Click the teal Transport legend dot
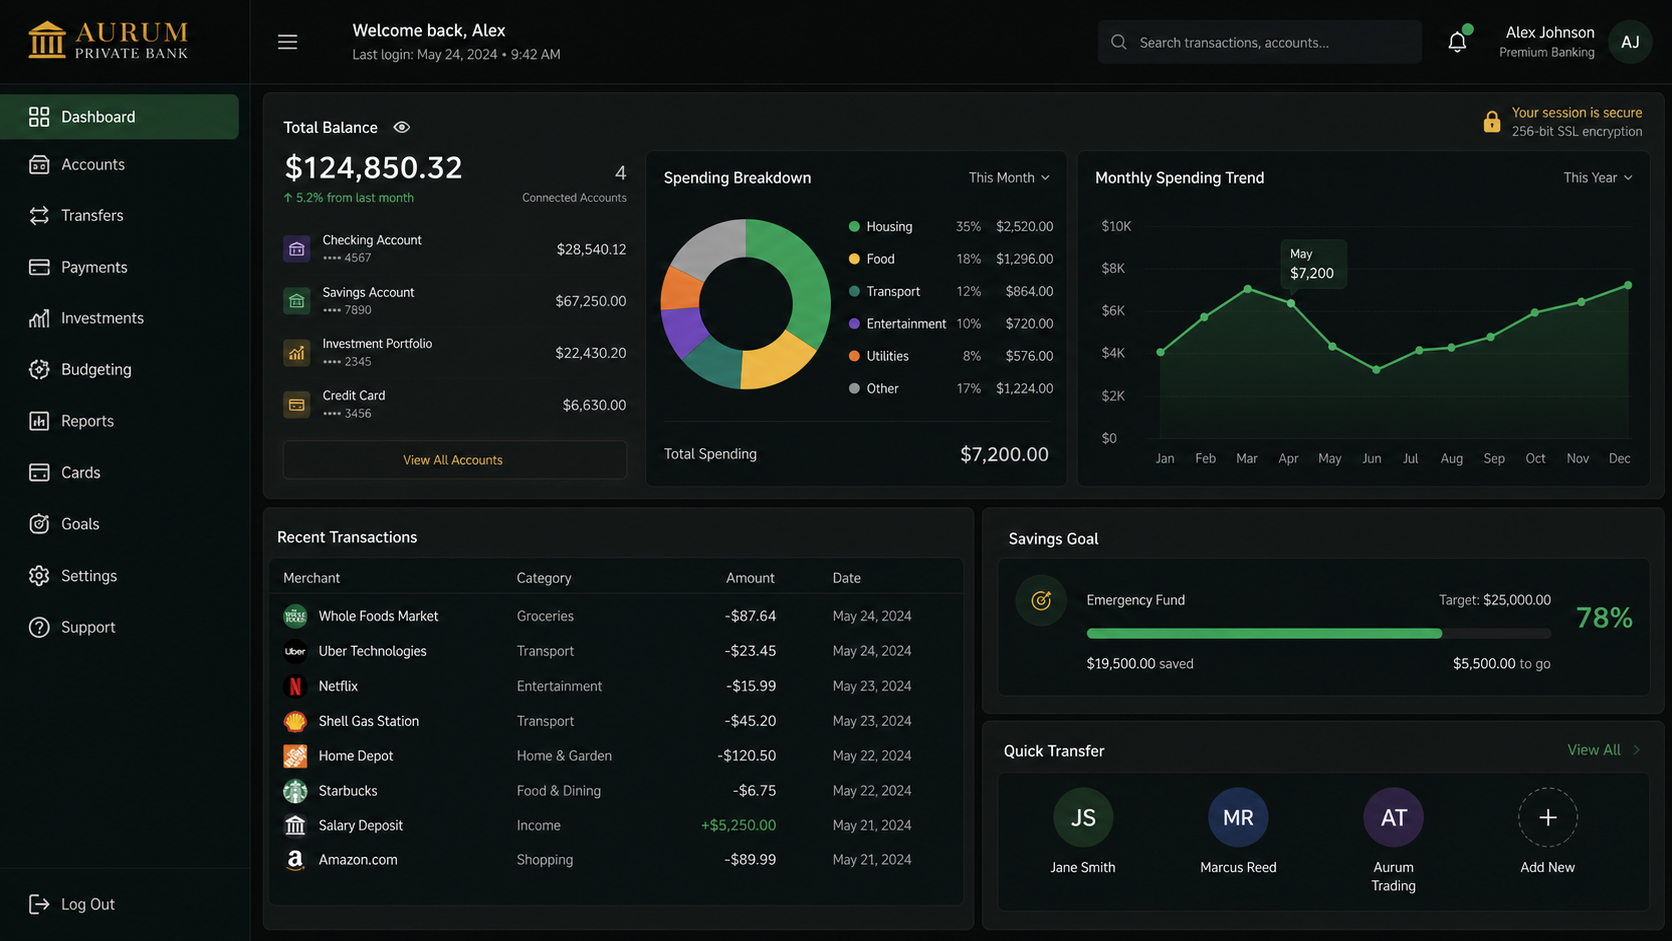This screenshot has height=941, width=1672. click(x=854, y=292)
